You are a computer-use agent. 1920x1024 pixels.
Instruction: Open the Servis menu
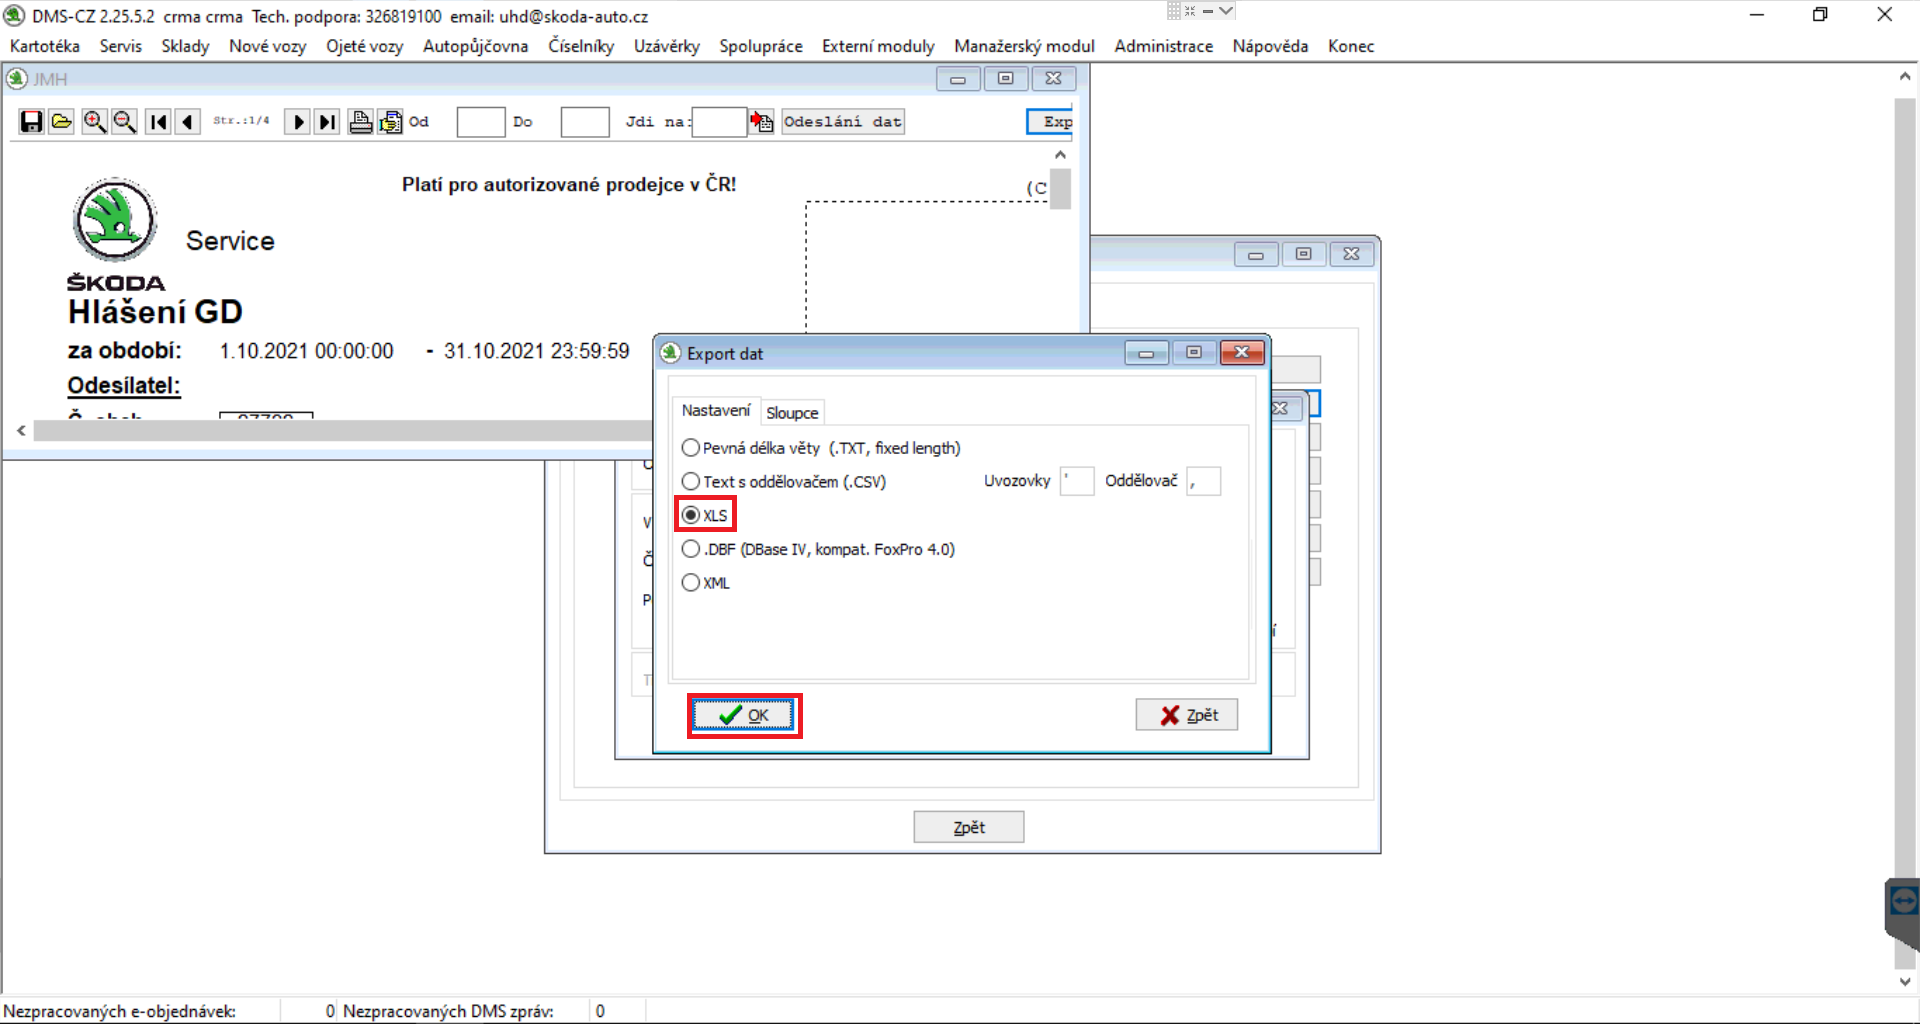tap(120, 46)
